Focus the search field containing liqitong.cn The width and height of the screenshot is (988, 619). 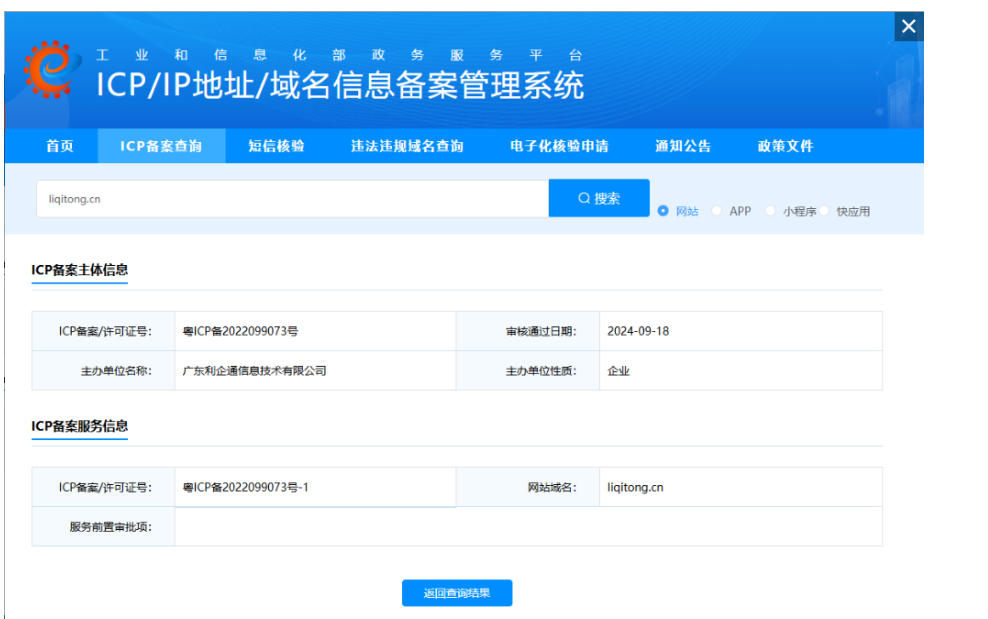coord(292,199)
